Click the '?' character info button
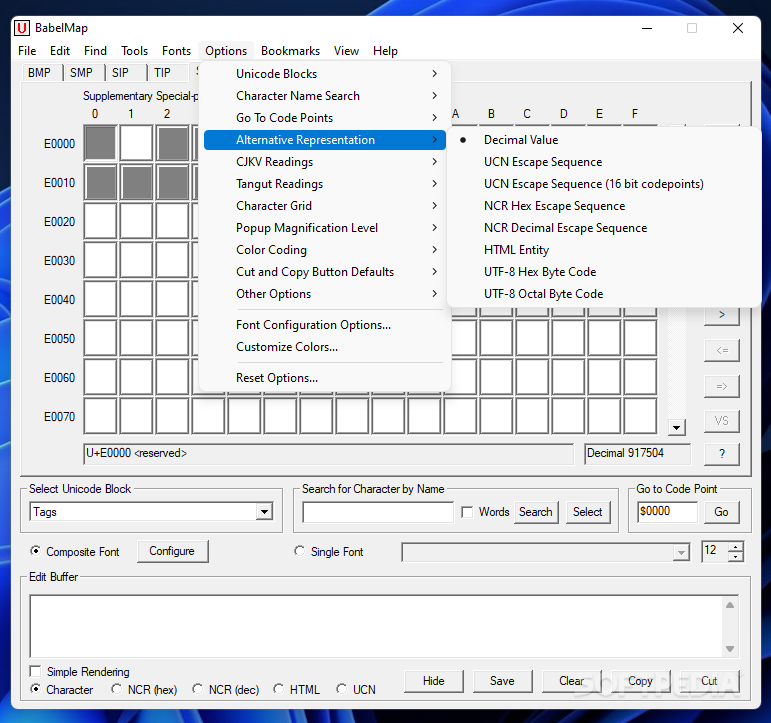 tap(722, 454)
